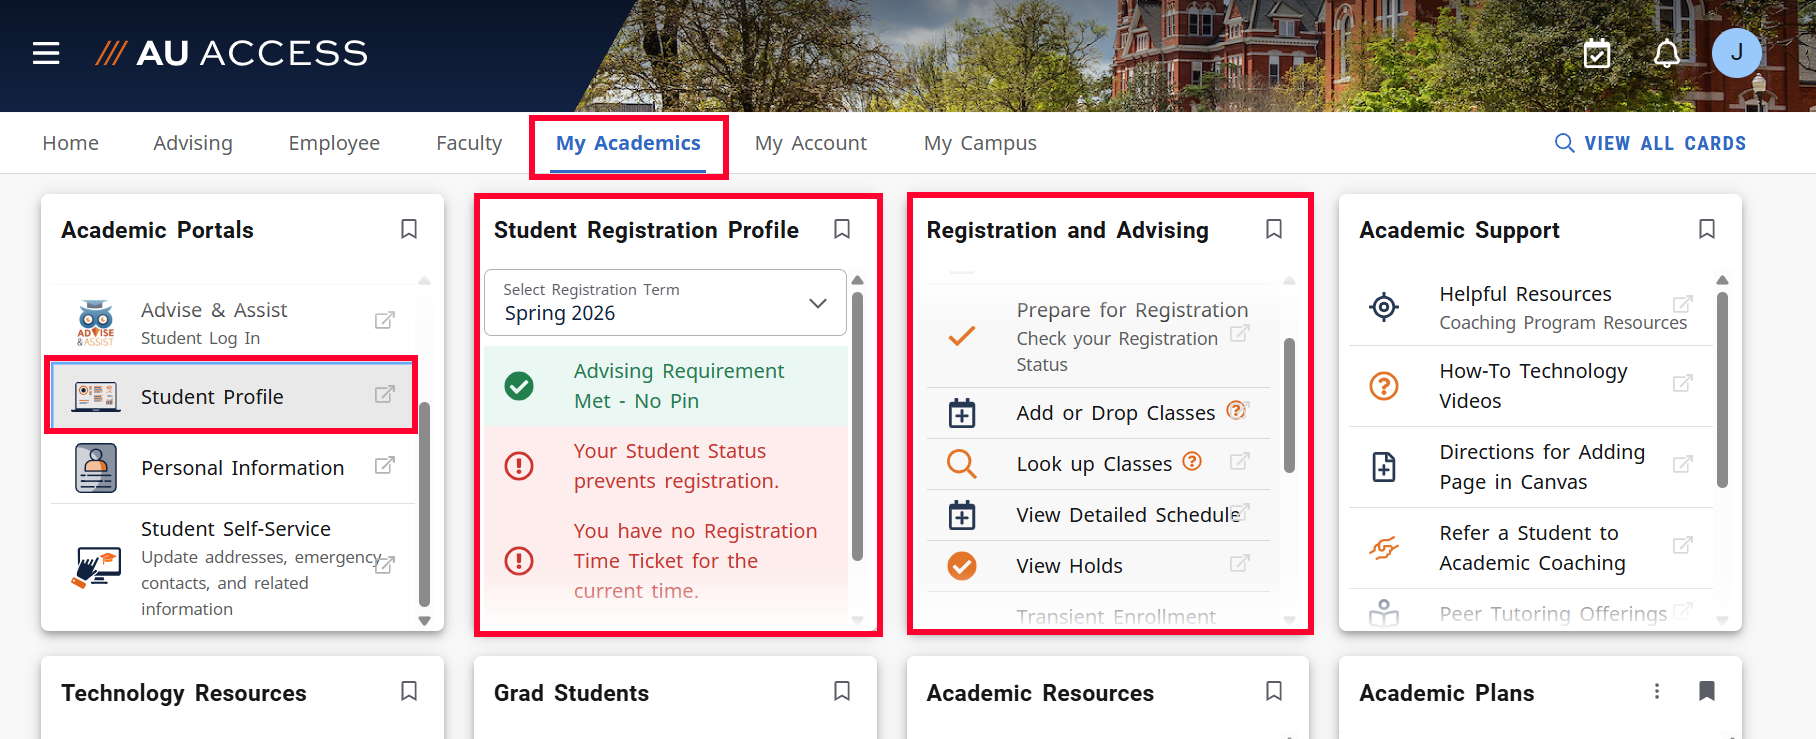The width and height of the screenshot is (1816, 739).
Task: Open Student Self-Service to update addresses
Action: (237, 528)
